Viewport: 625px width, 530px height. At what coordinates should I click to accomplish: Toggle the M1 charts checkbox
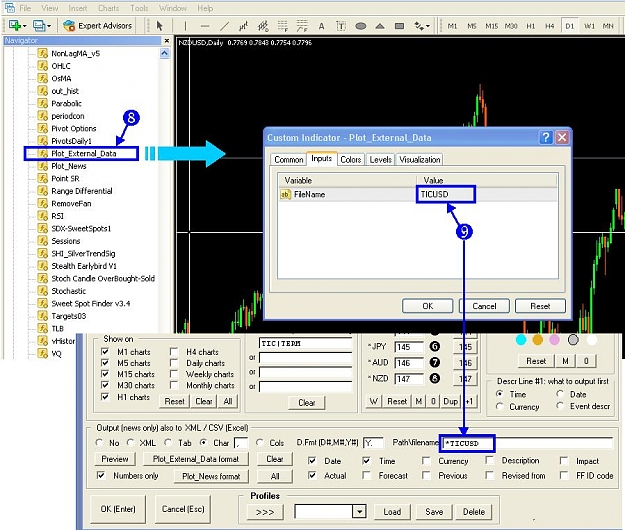click(105, 352)
